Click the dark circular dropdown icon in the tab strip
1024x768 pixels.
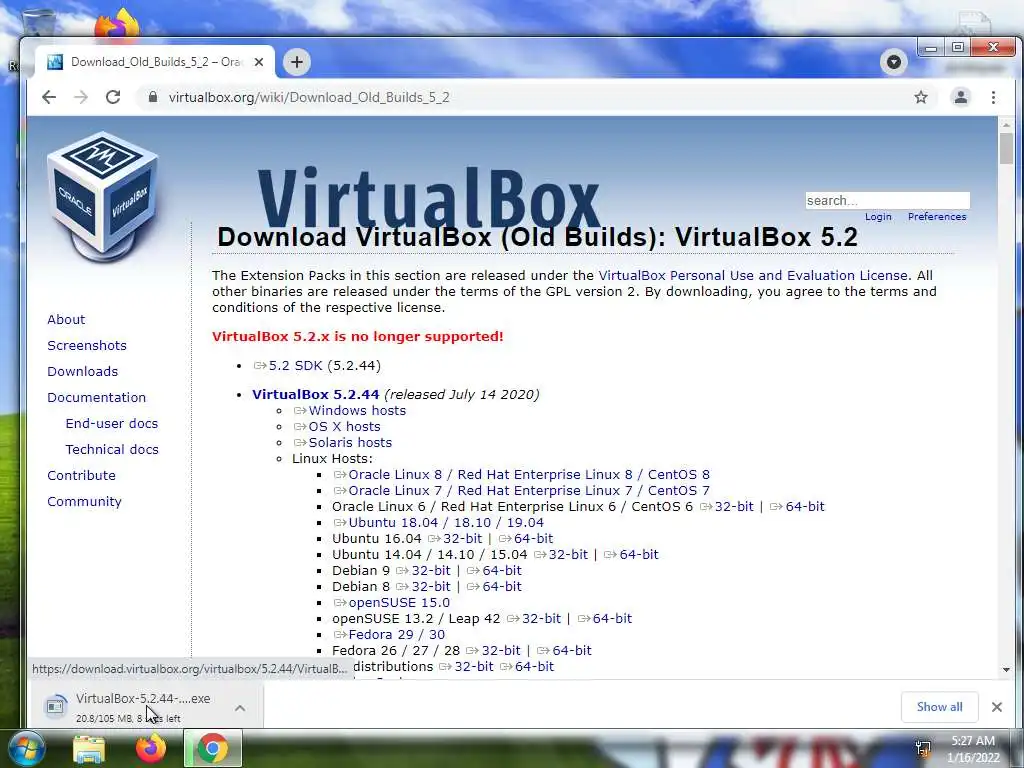893,62
